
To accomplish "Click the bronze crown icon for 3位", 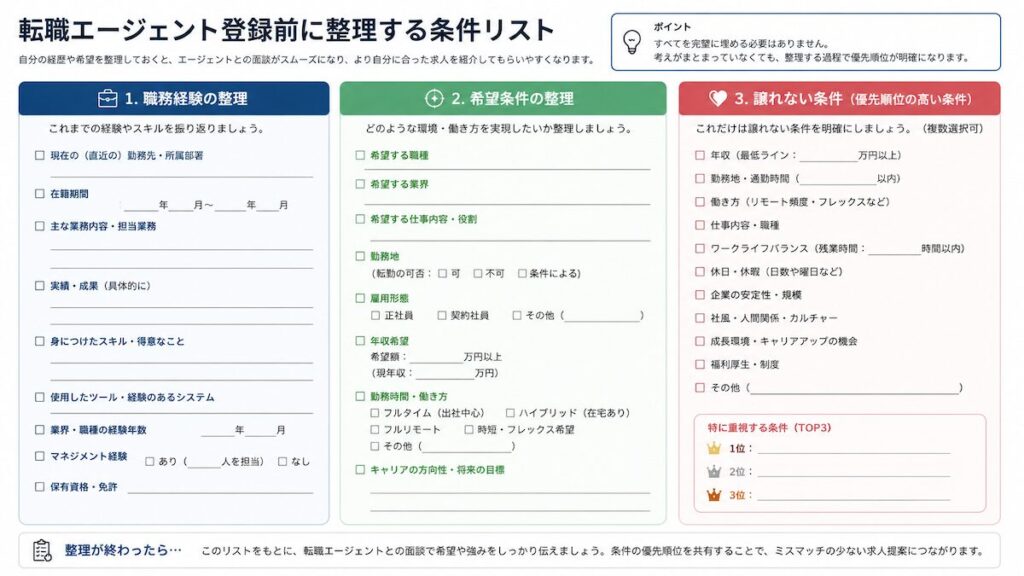I will [x=714, y=495].
